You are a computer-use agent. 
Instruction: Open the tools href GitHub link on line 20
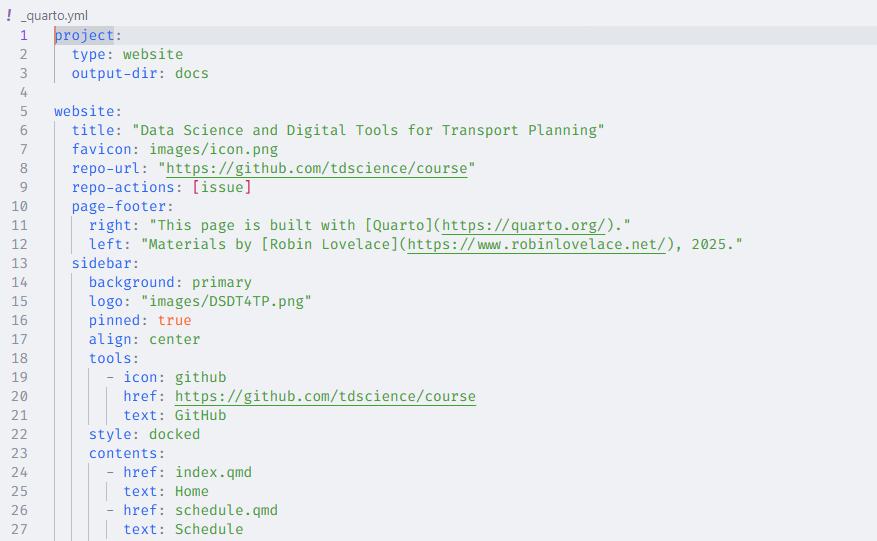pos(325,396)
